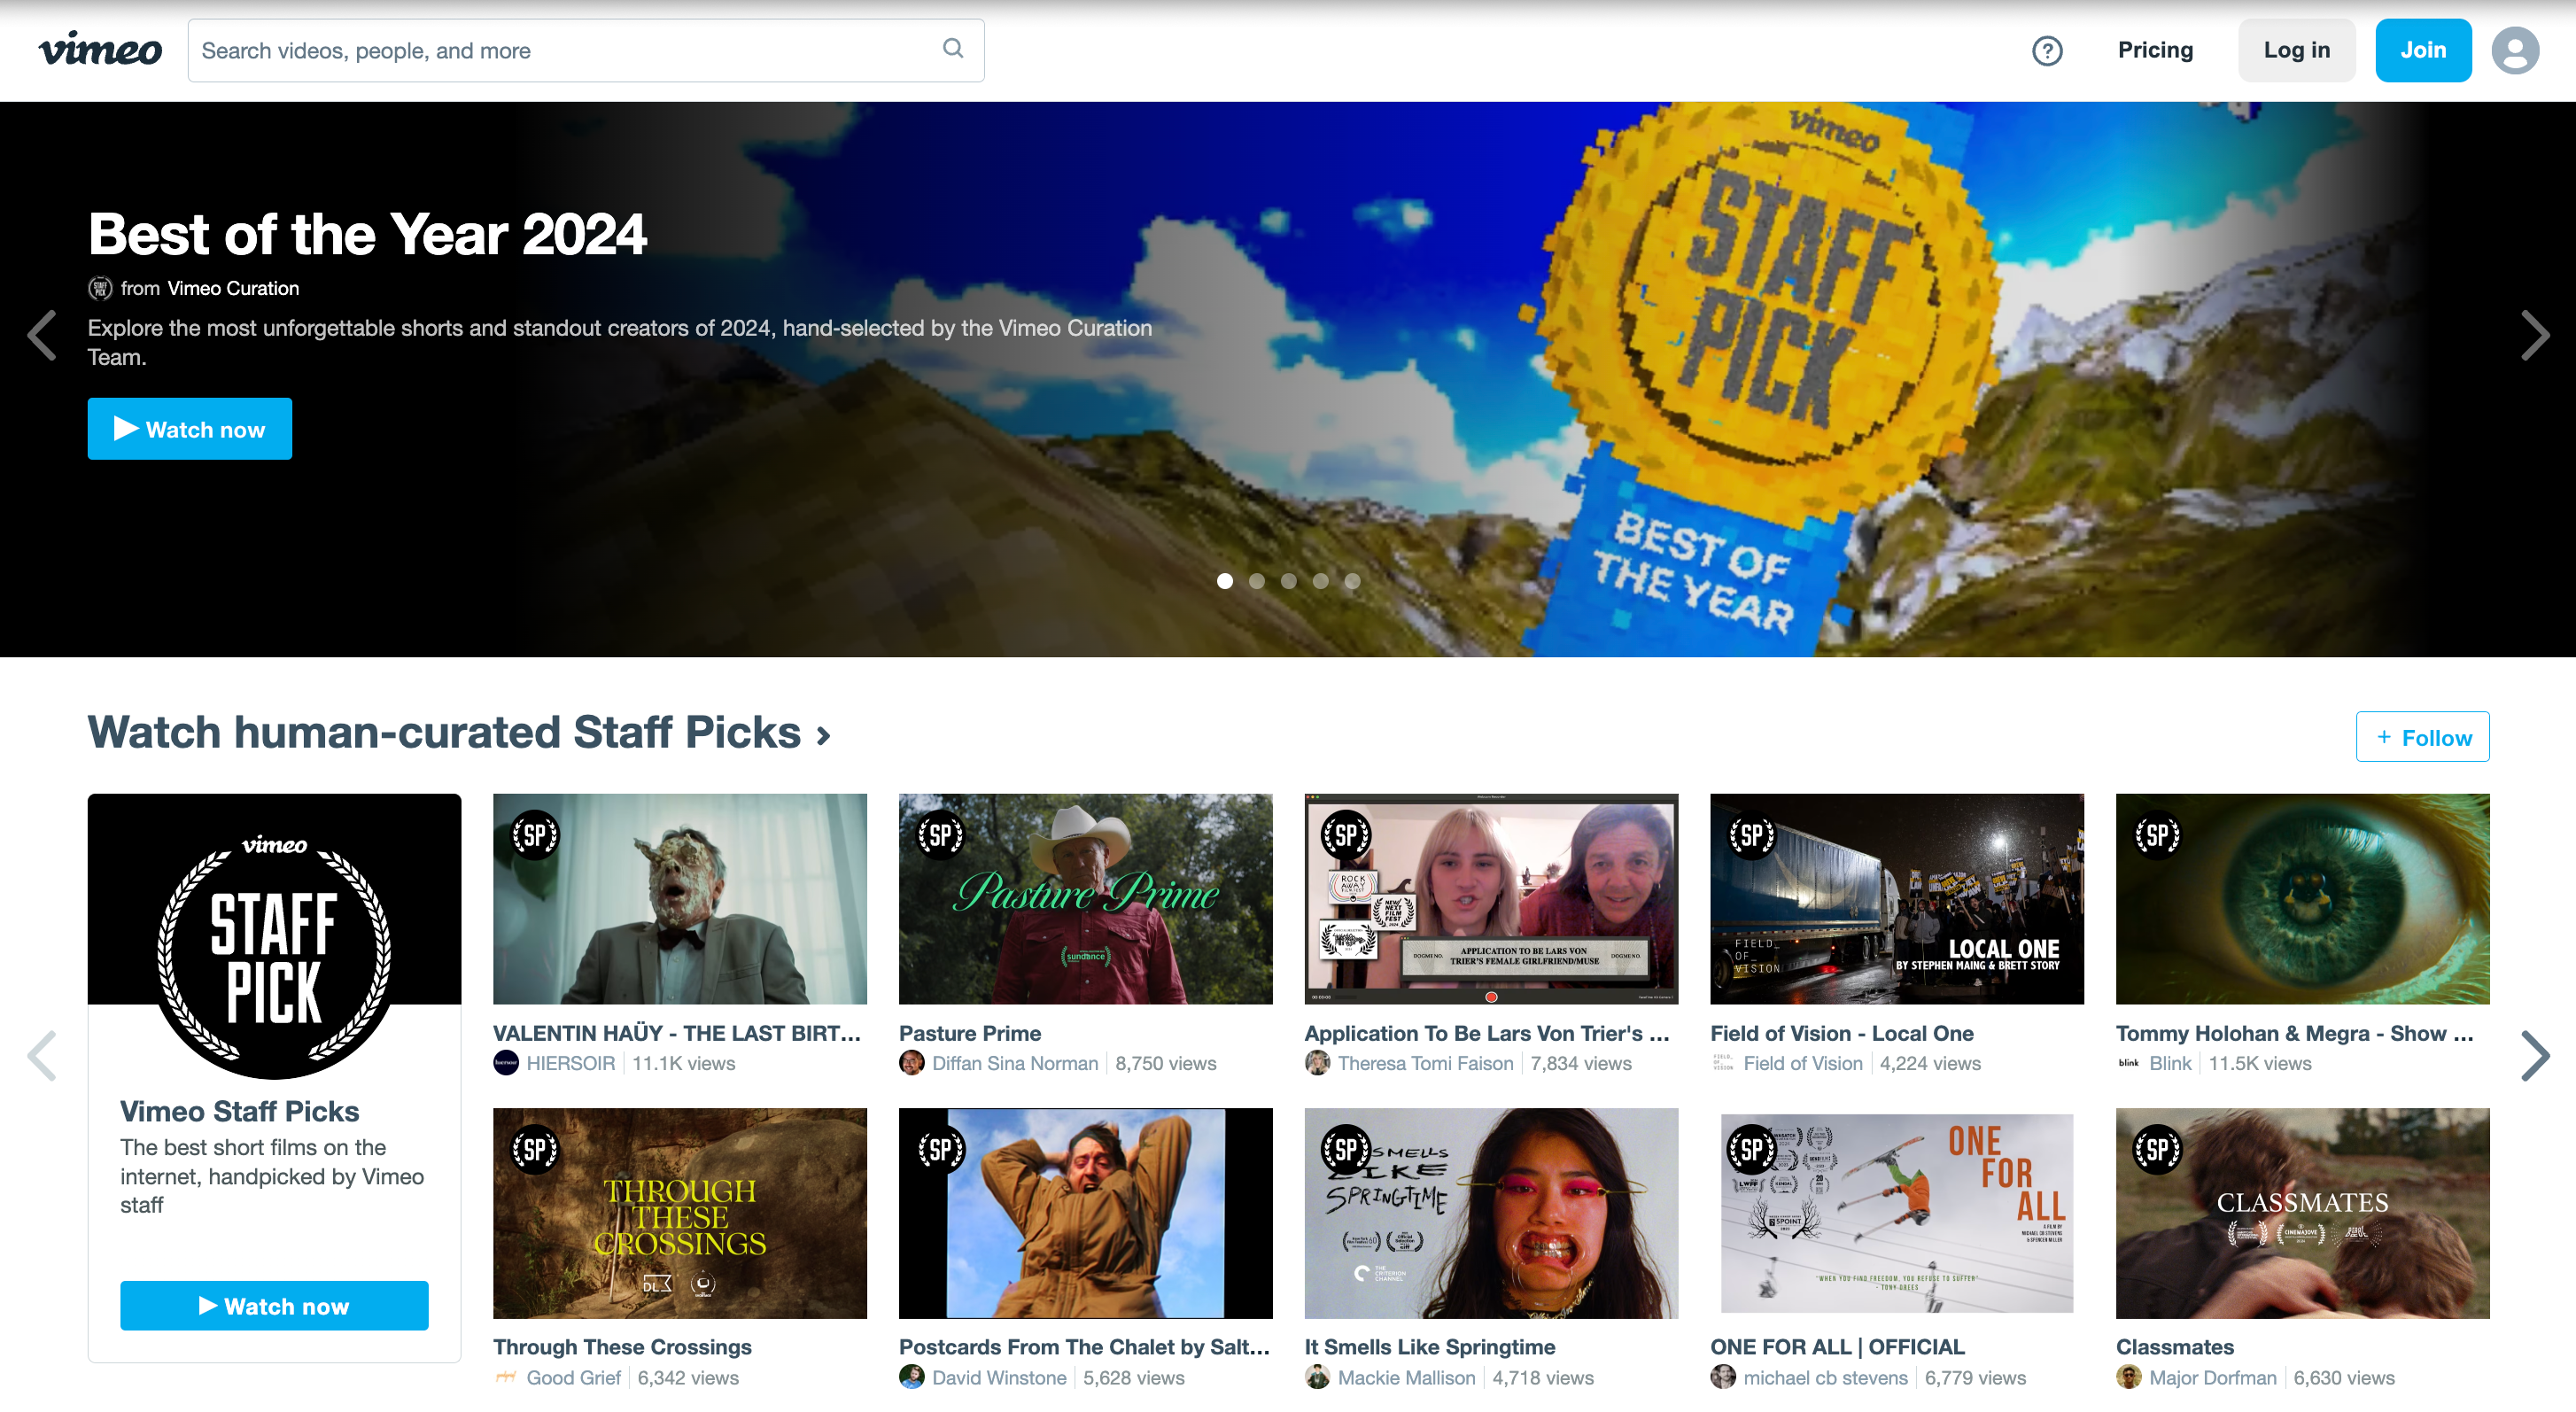2576x1412 pixels.
Task: Click the Log in button
Action: tap(2296, 50)
